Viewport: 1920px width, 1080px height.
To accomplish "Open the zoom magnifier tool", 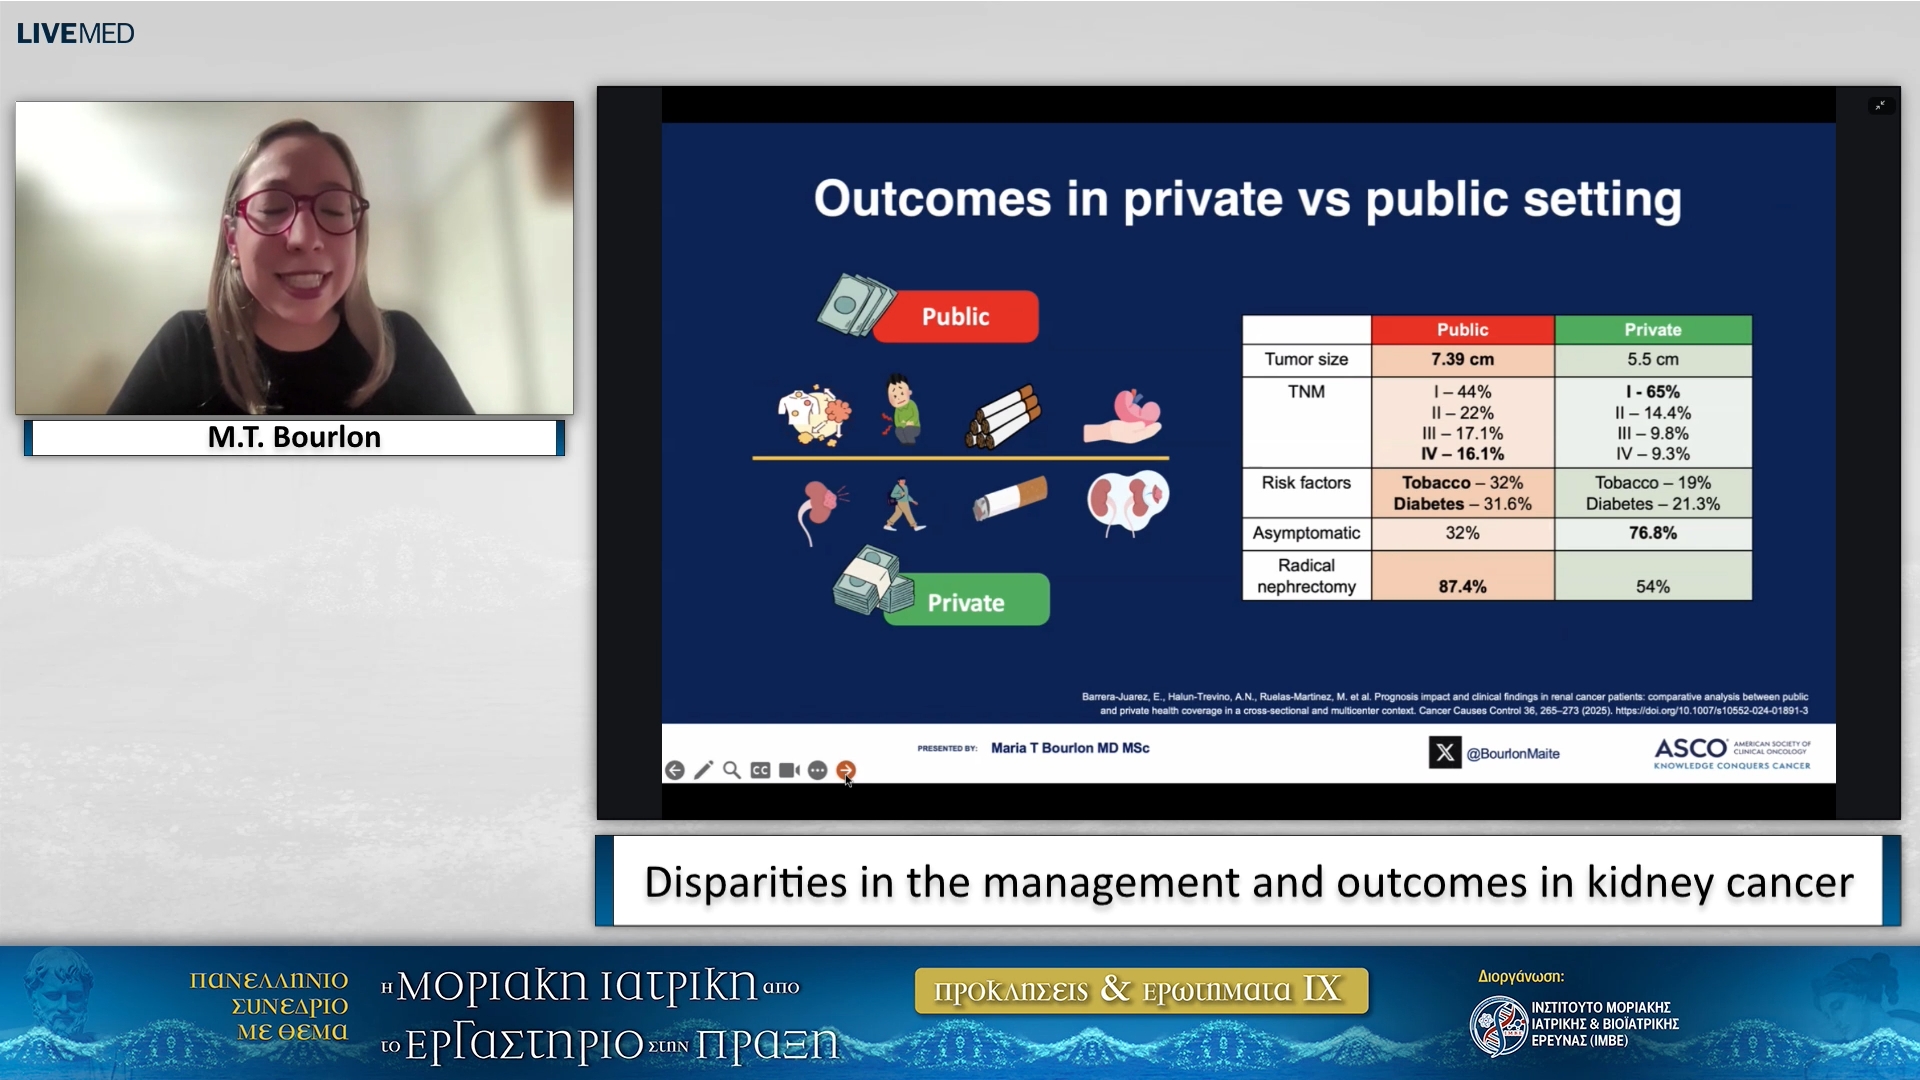I will 732,770.
